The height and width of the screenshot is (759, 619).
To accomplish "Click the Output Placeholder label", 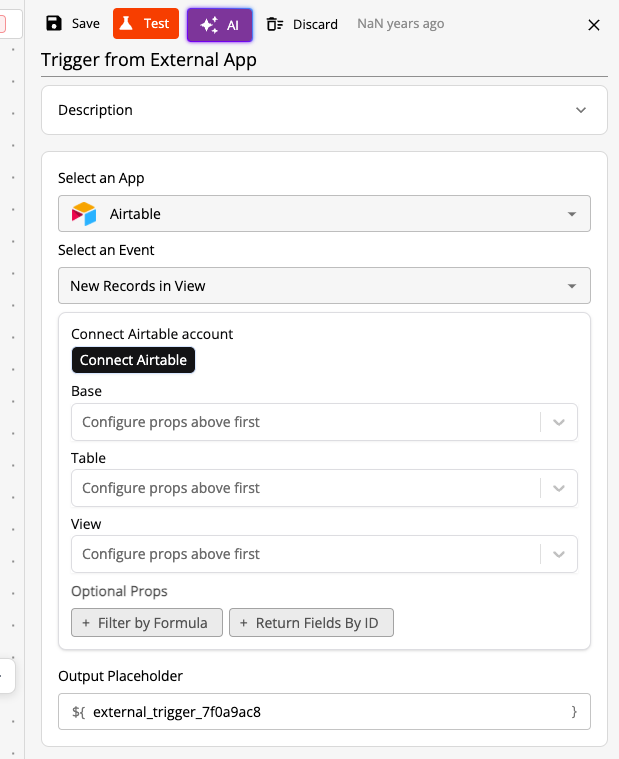I will [121, 676].
